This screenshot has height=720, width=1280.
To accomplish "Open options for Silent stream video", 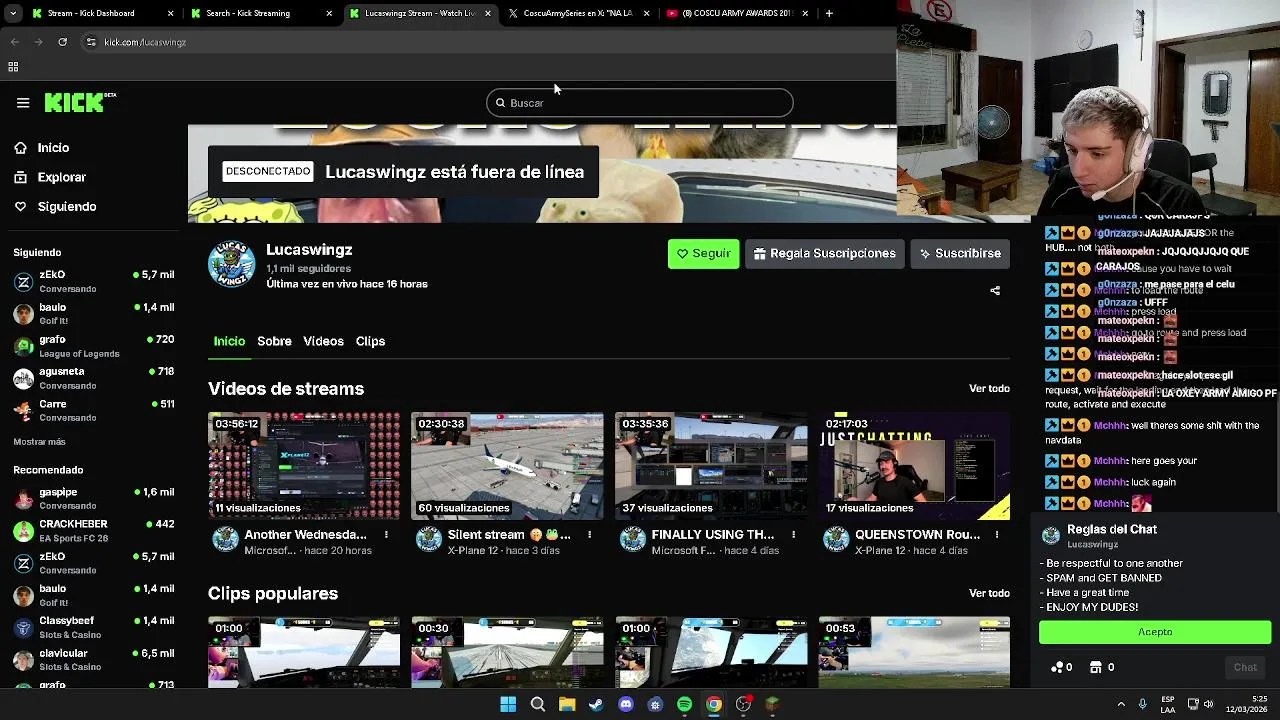I will [x=589, y=535].
